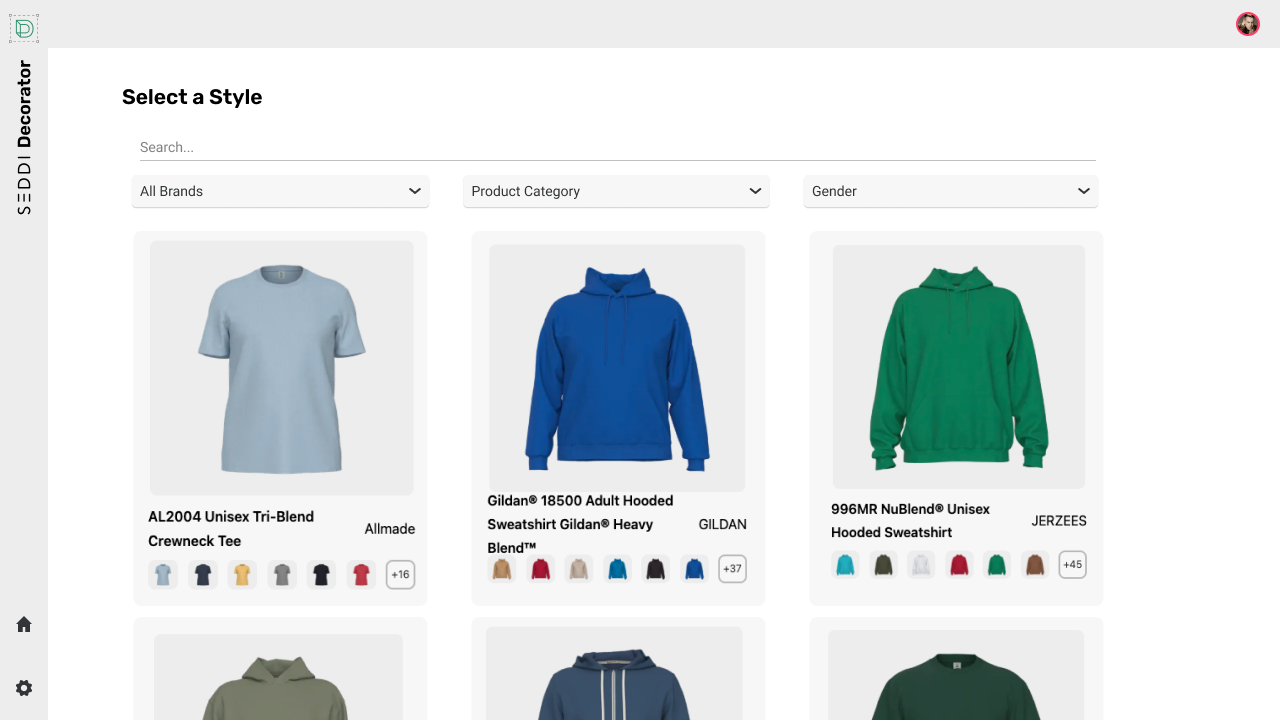Screen dimensions: 1280x720
Task: Pick black swatch for Gildan 18500
Action: pyautogui.click(x=656, y=569)
